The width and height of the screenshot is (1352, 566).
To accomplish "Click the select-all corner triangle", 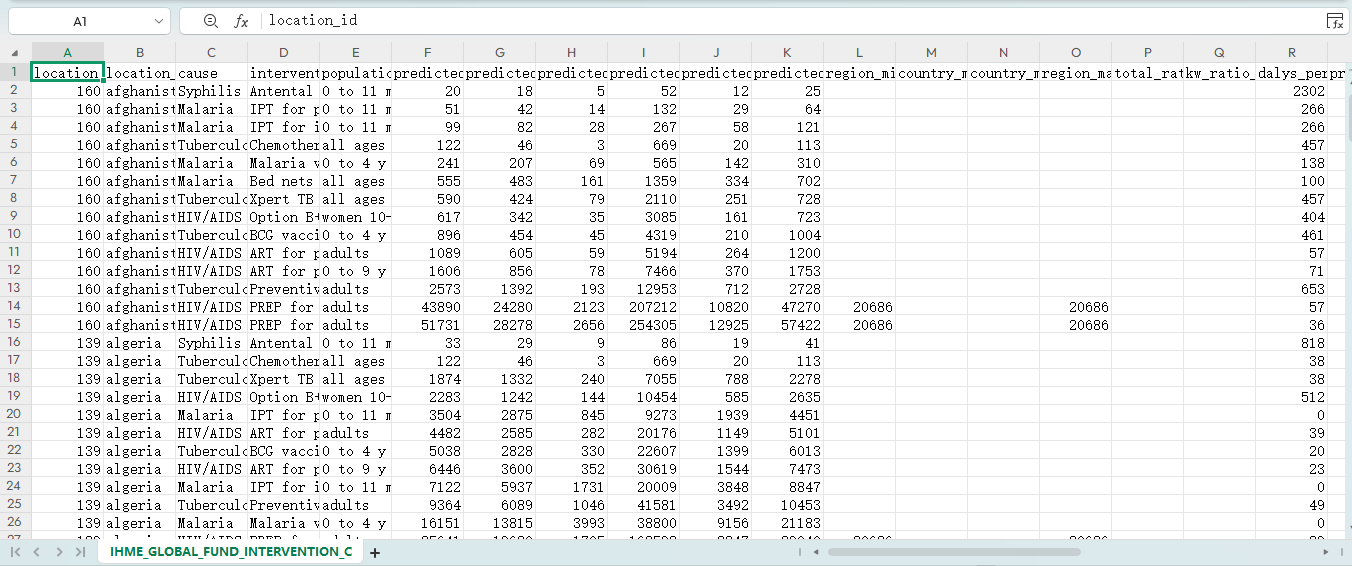I will 15,53.
